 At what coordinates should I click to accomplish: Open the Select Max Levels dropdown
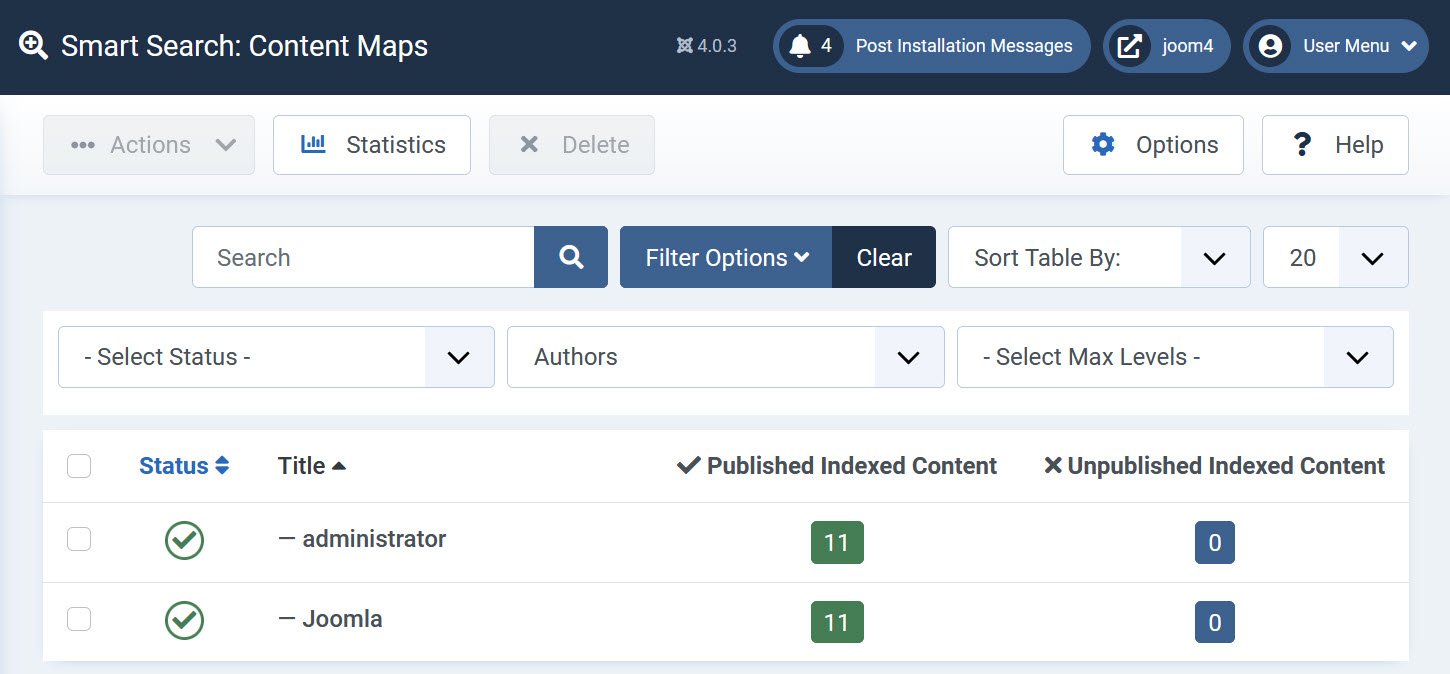pyautogui.click(x=1175, y=357)
